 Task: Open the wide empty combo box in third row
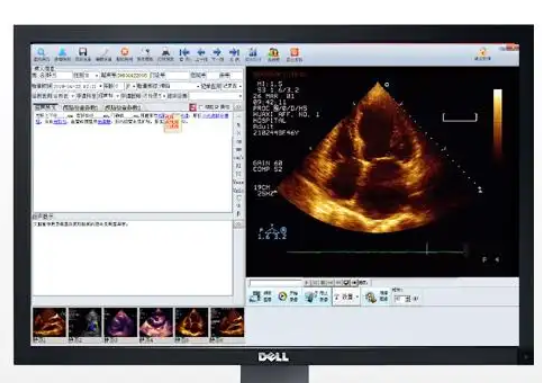[x=216, y=96]
